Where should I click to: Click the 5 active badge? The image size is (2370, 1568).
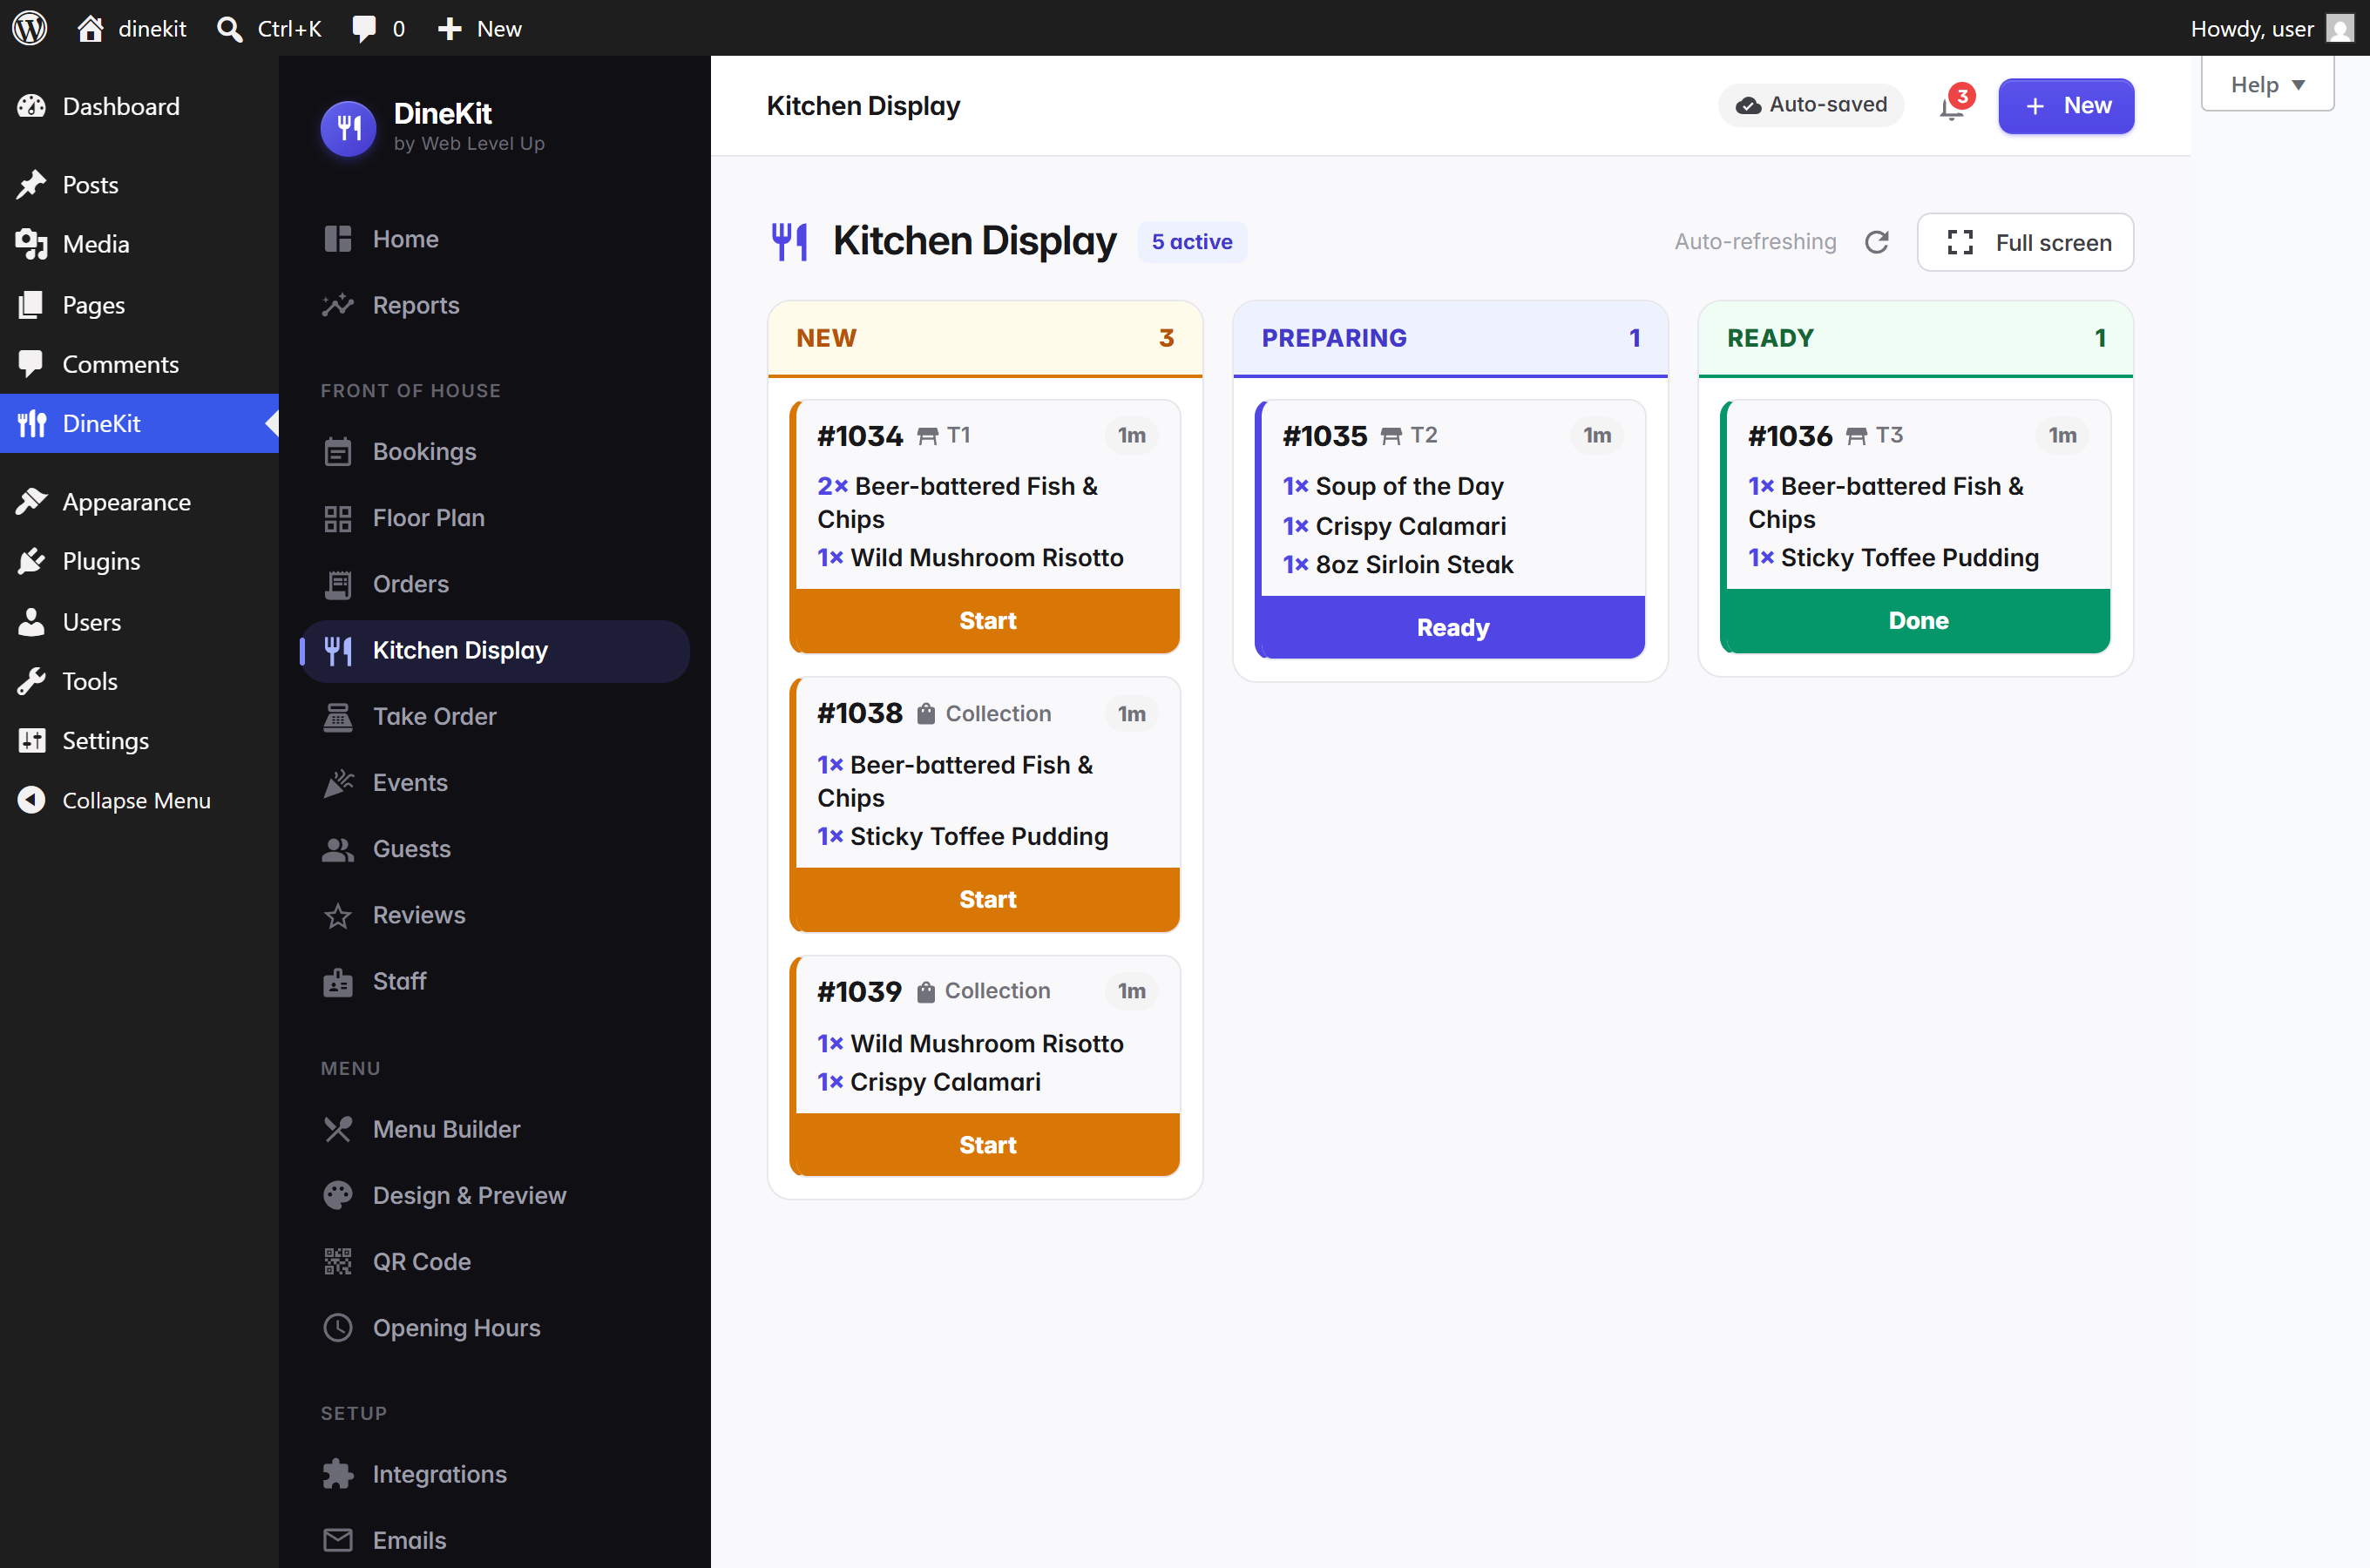click(1192, 242)
